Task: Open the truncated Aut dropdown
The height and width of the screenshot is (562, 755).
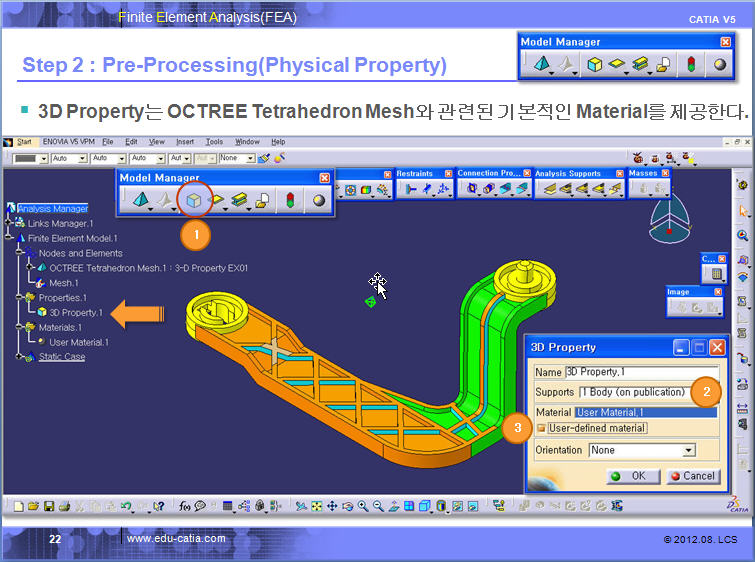Action: (x=187, y=158)
